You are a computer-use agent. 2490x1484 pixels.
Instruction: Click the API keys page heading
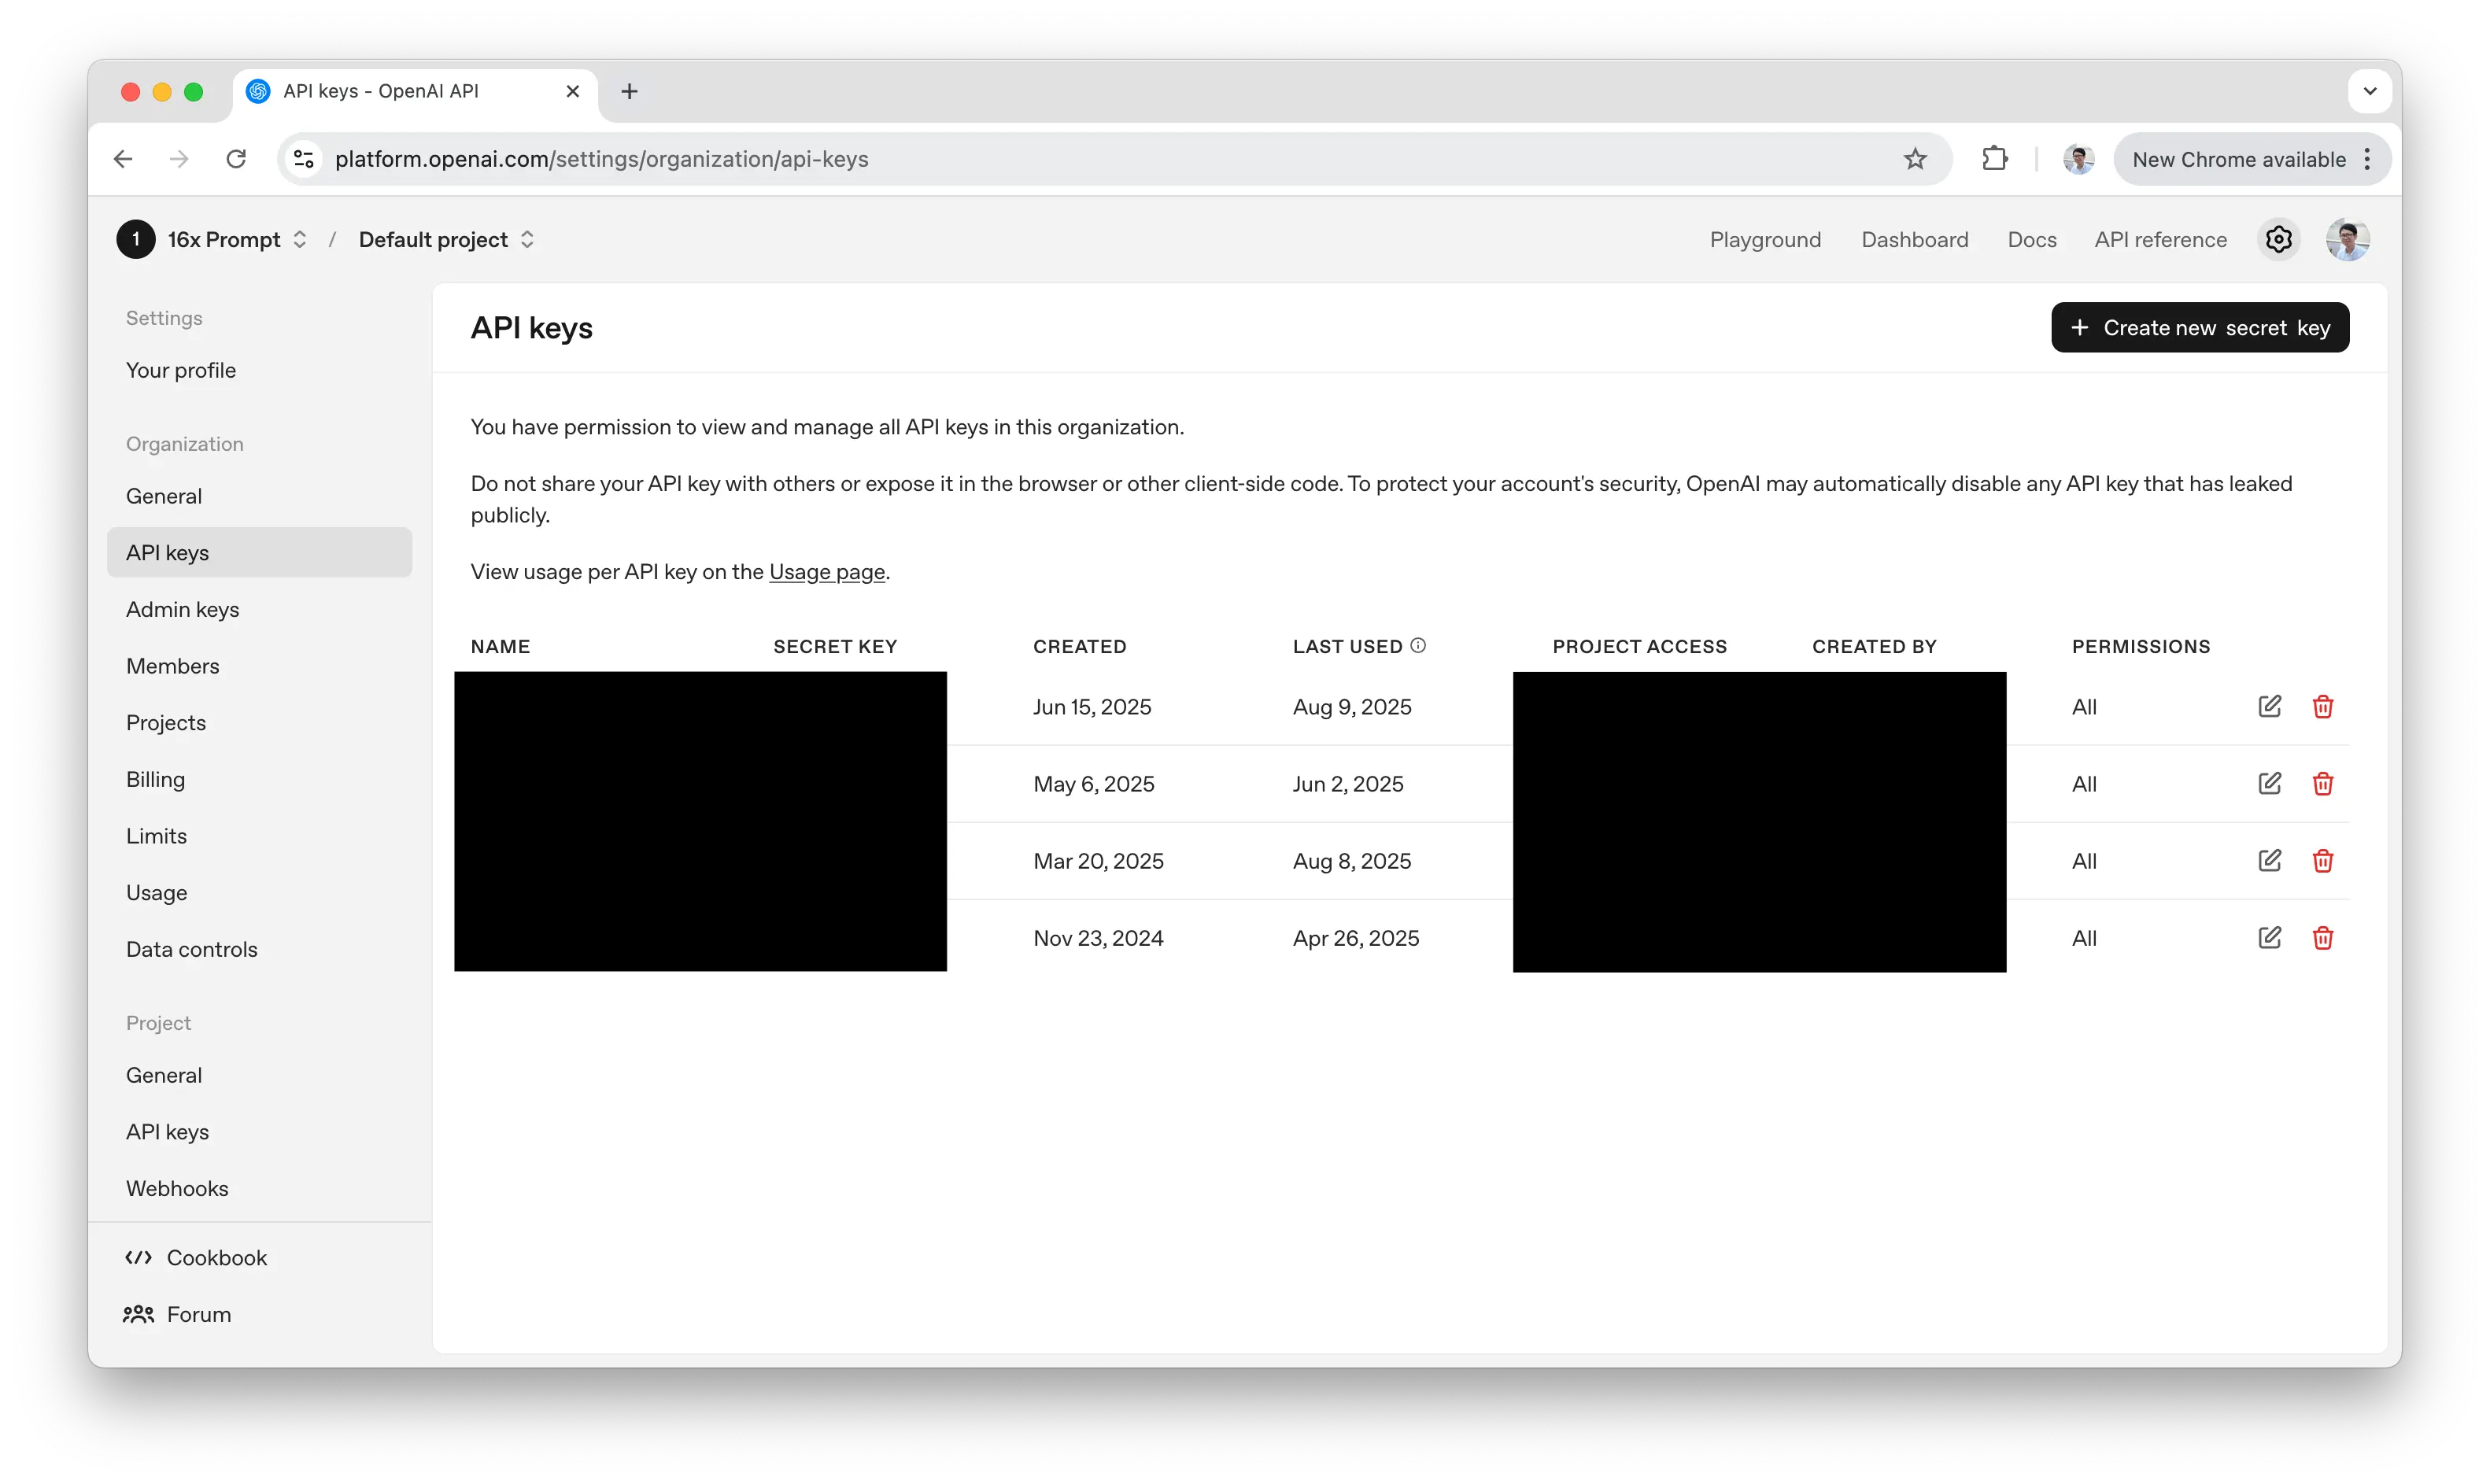[531, 328]
